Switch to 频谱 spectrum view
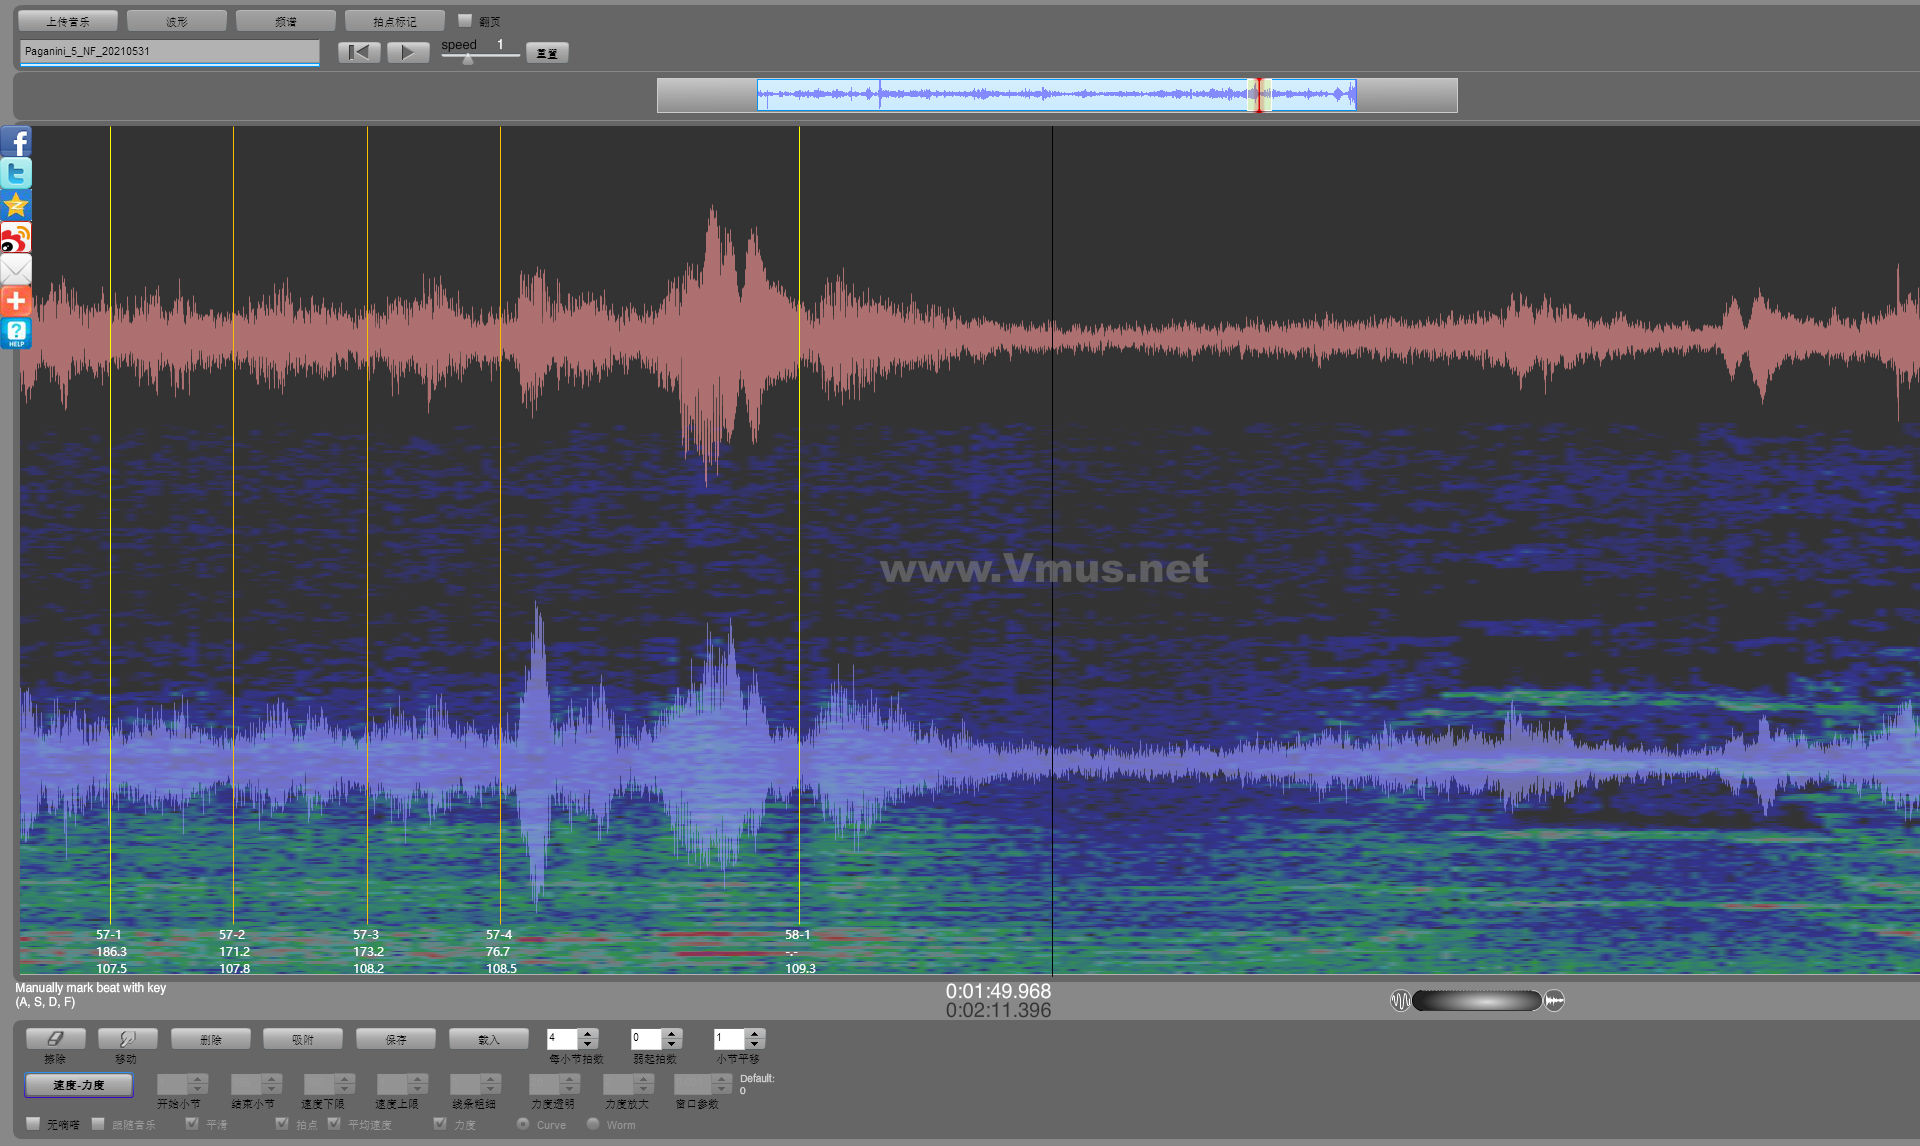 (x=286, y=21)
